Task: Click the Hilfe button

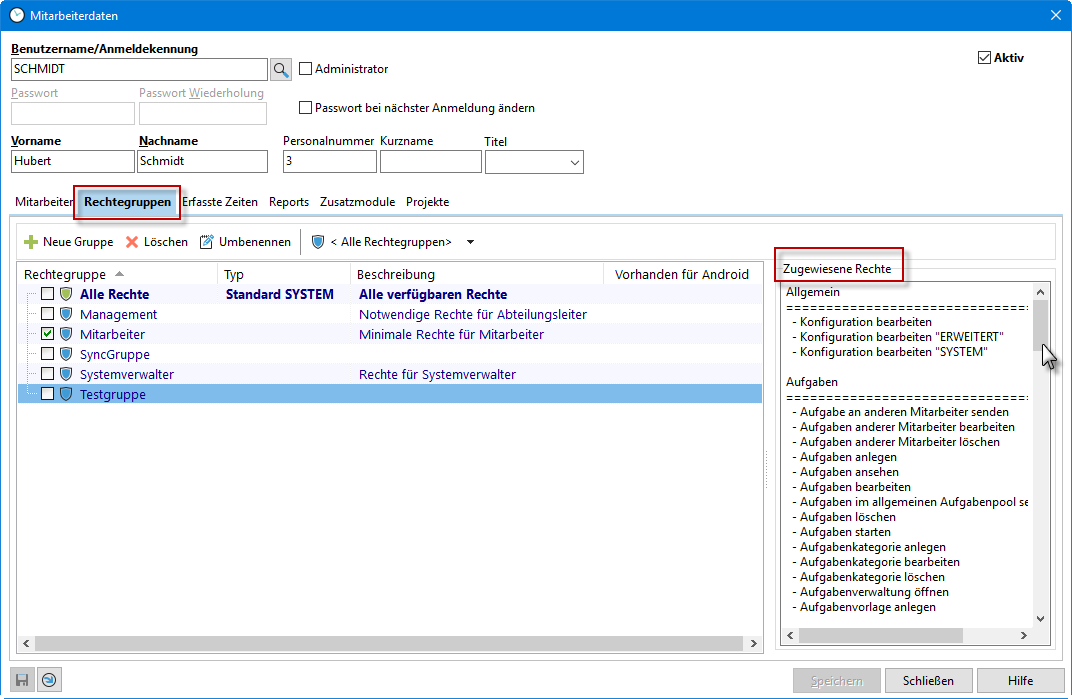Action: click(x=1020, y=681)
